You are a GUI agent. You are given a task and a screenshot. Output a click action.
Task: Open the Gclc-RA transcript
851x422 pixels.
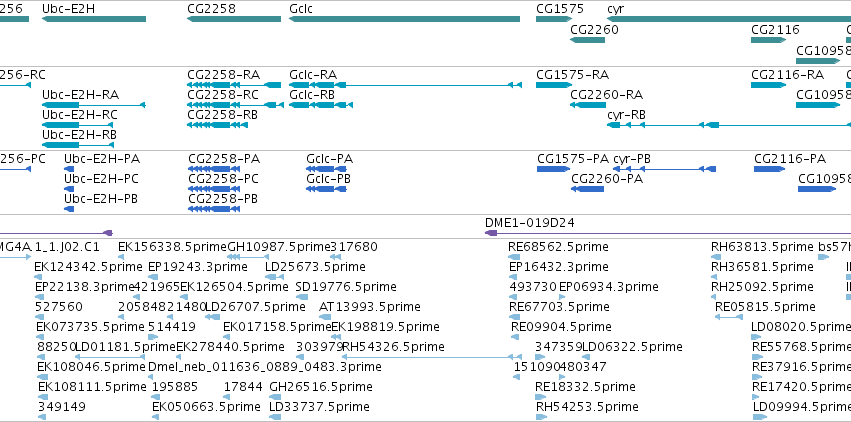pos(405,85)
